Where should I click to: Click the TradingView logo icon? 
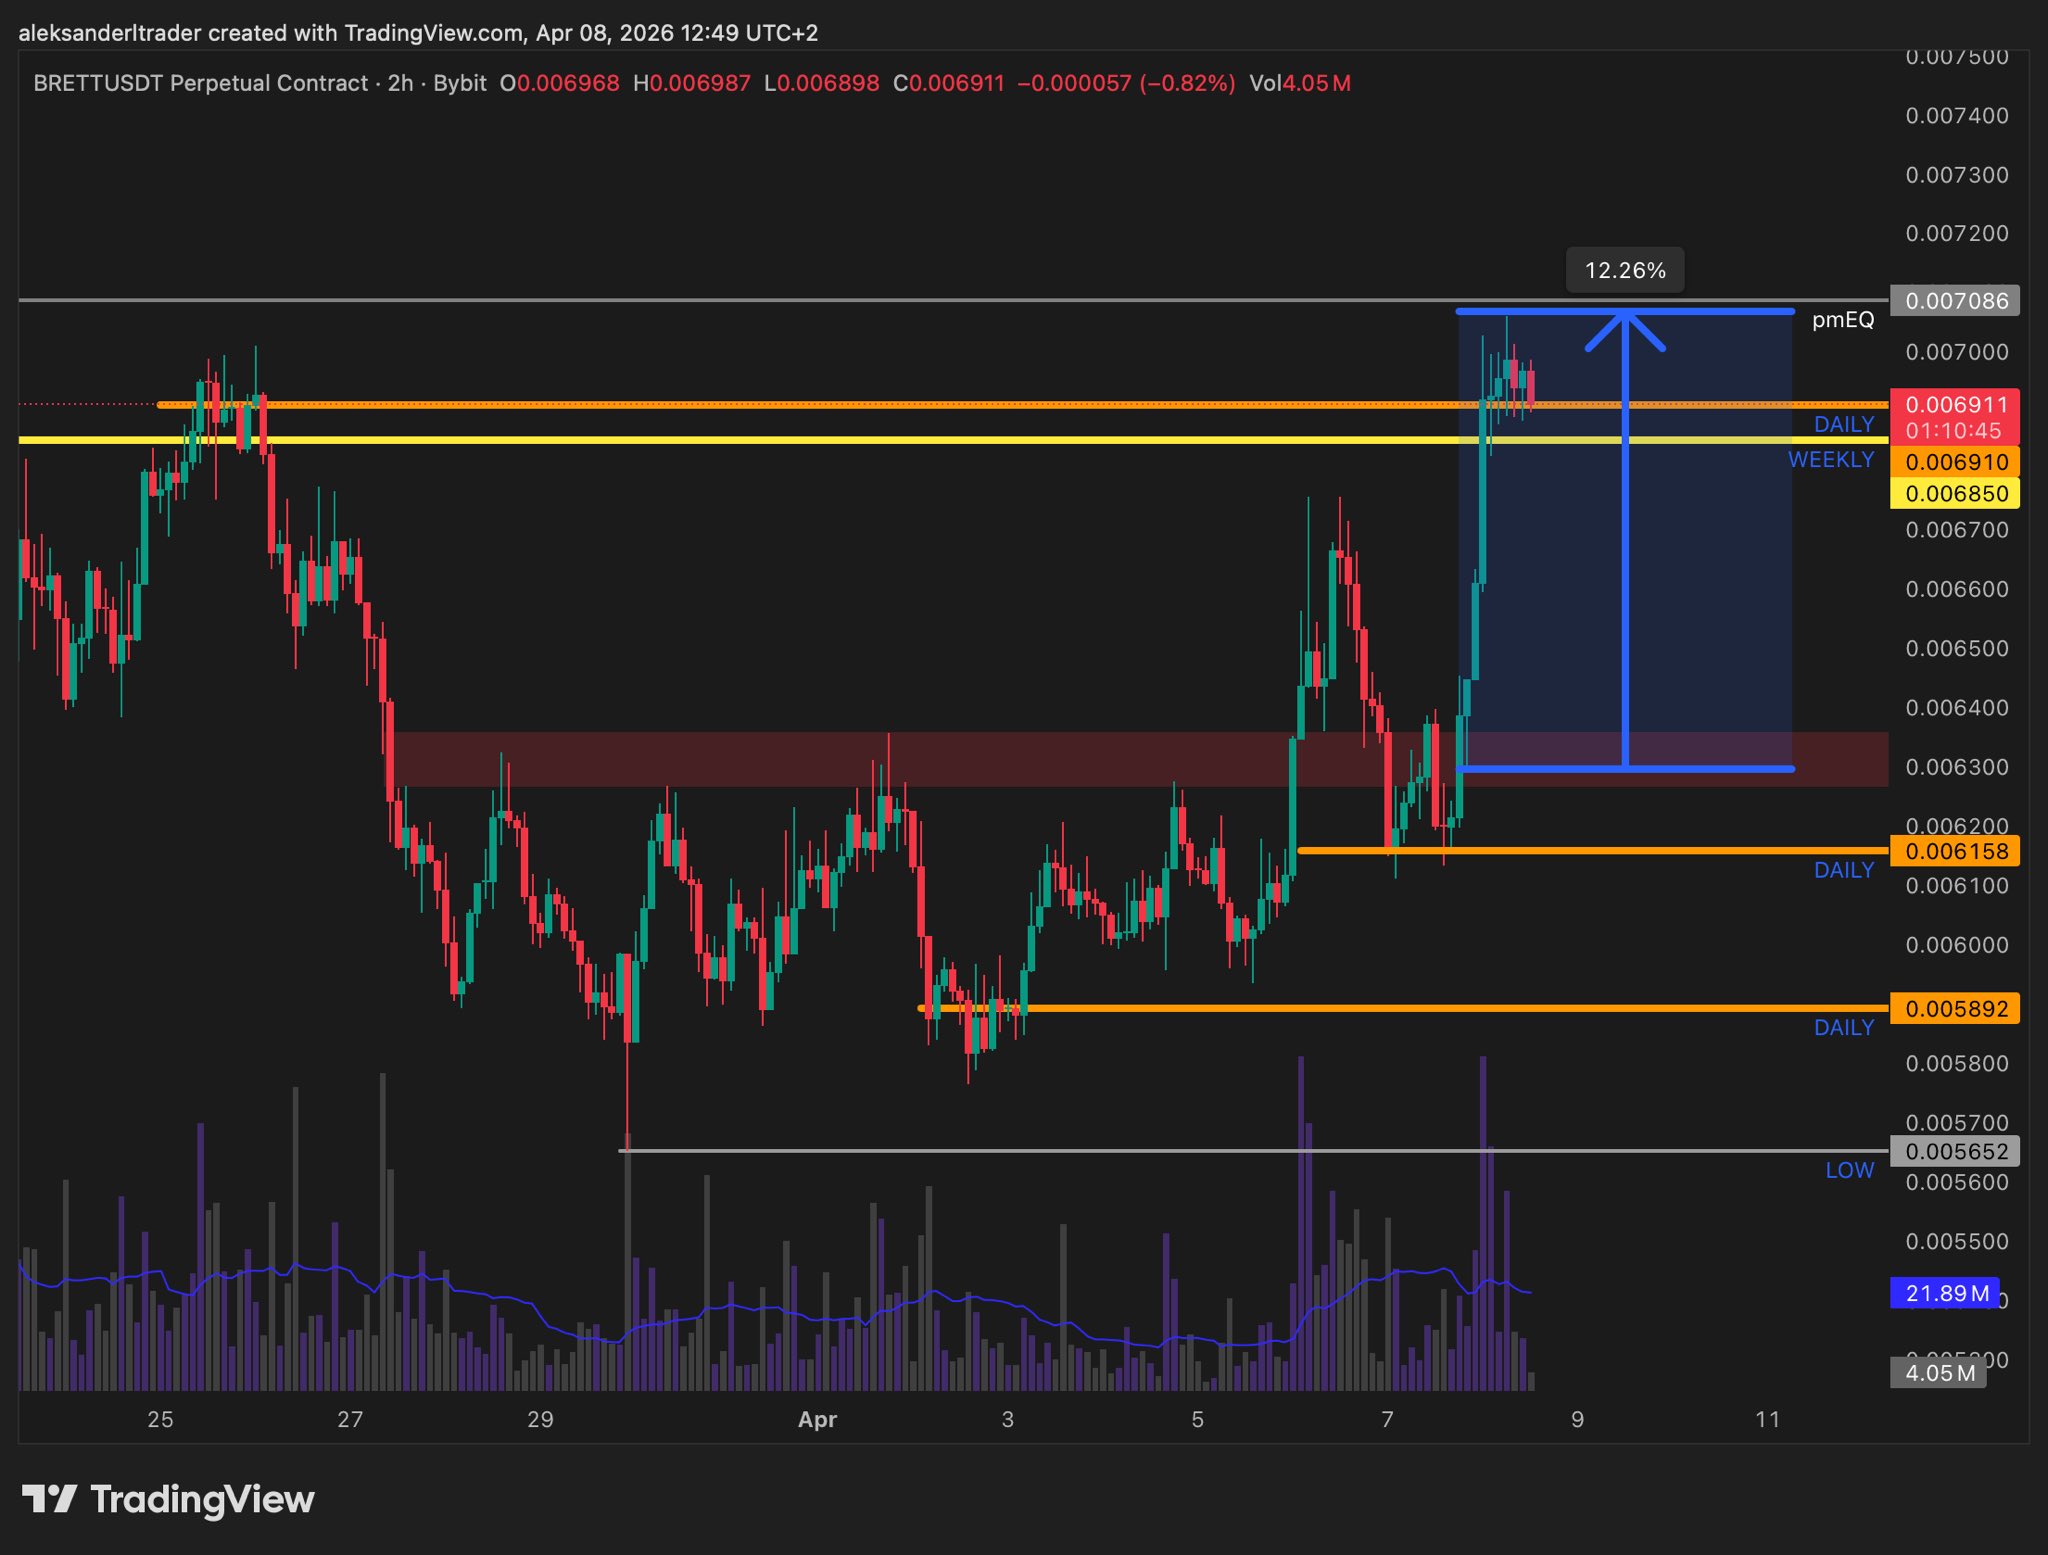[49, 1499]
